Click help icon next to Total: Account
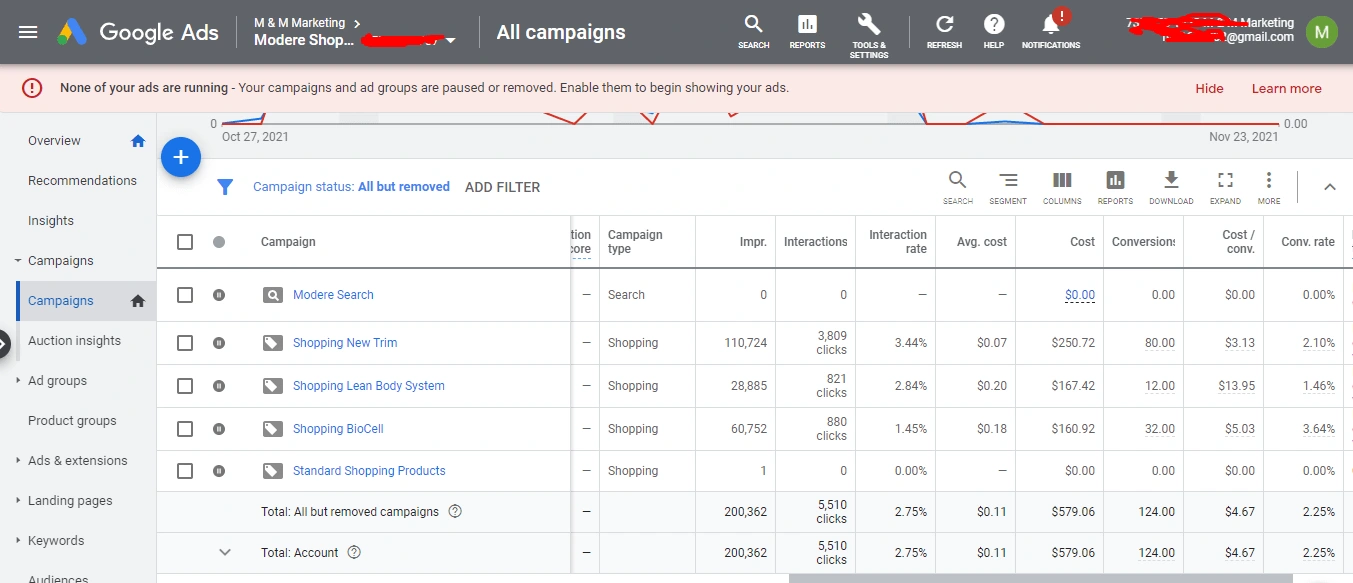The height and width of the screenshot is (583, 1353). [x=354, y=552]
